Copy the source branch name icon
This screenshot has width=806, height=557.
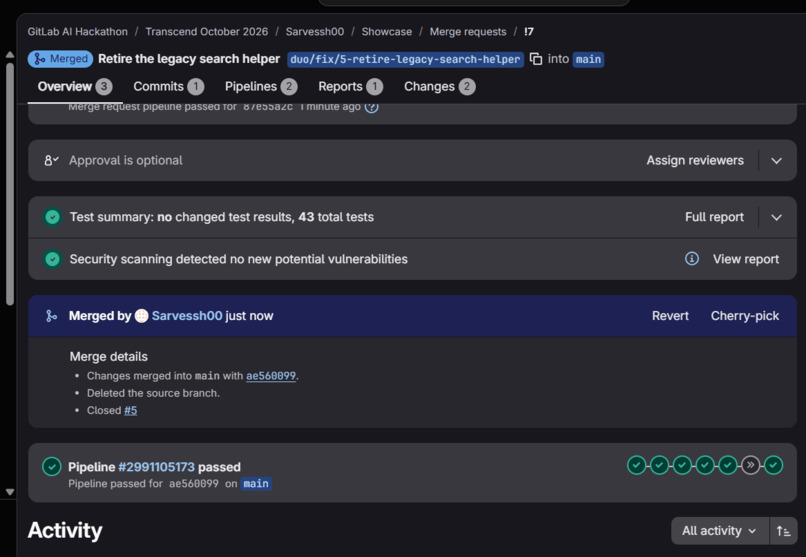click(x=536, y=59)
